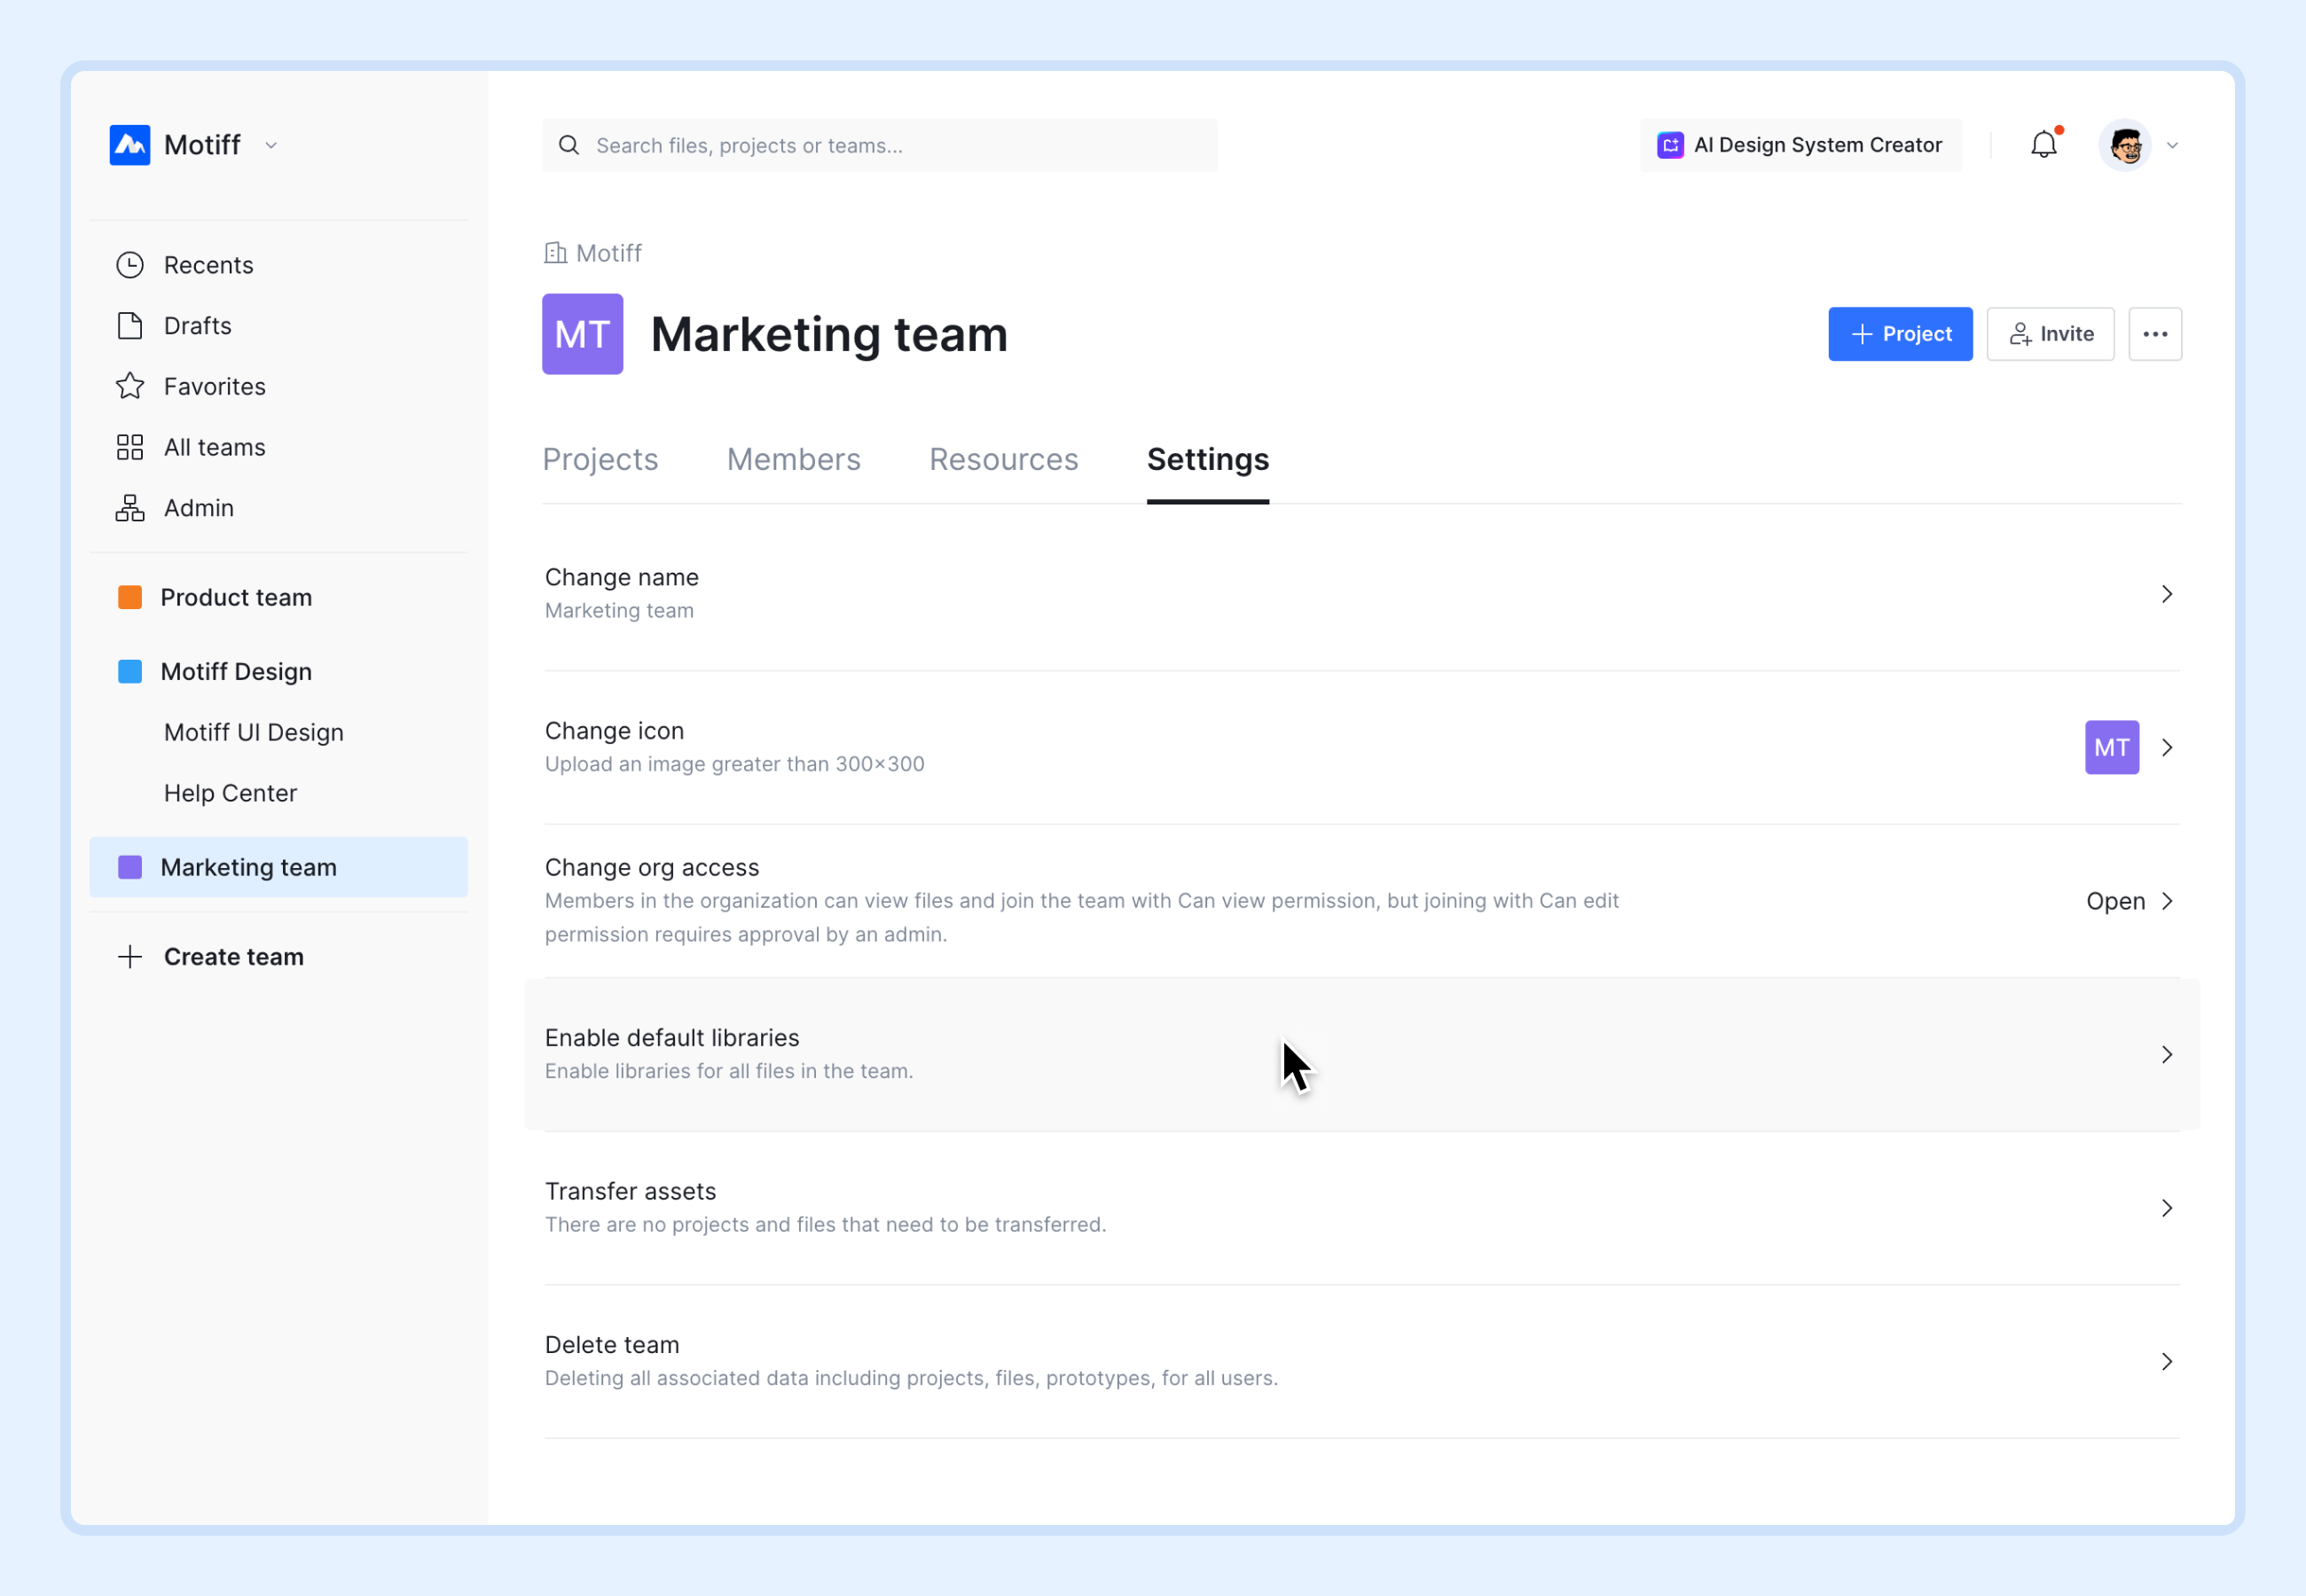Click the organization building icon in breadcrumb
Viewport: 2306px width, 1596px height.
pyautogui.click(x=555, y=253)
